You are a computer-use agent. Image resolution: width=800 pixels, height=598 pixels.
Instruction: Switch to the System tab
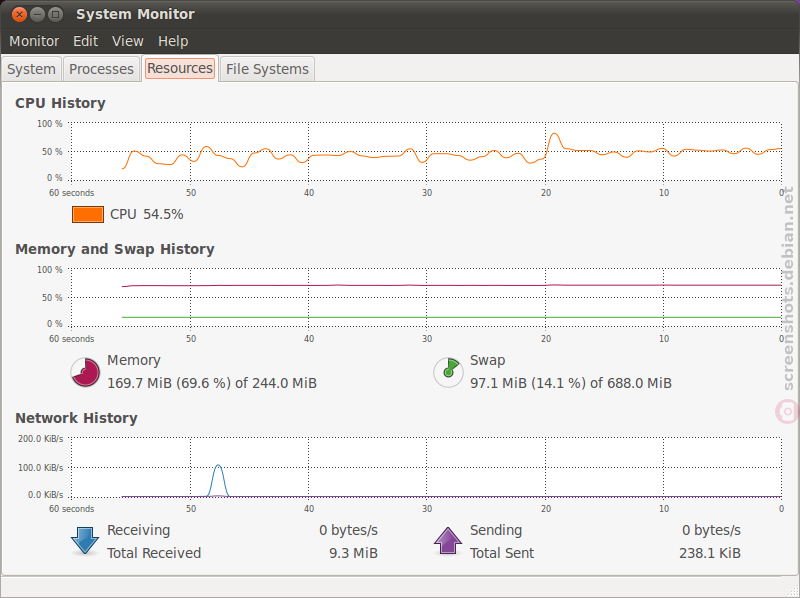[32, 69]
